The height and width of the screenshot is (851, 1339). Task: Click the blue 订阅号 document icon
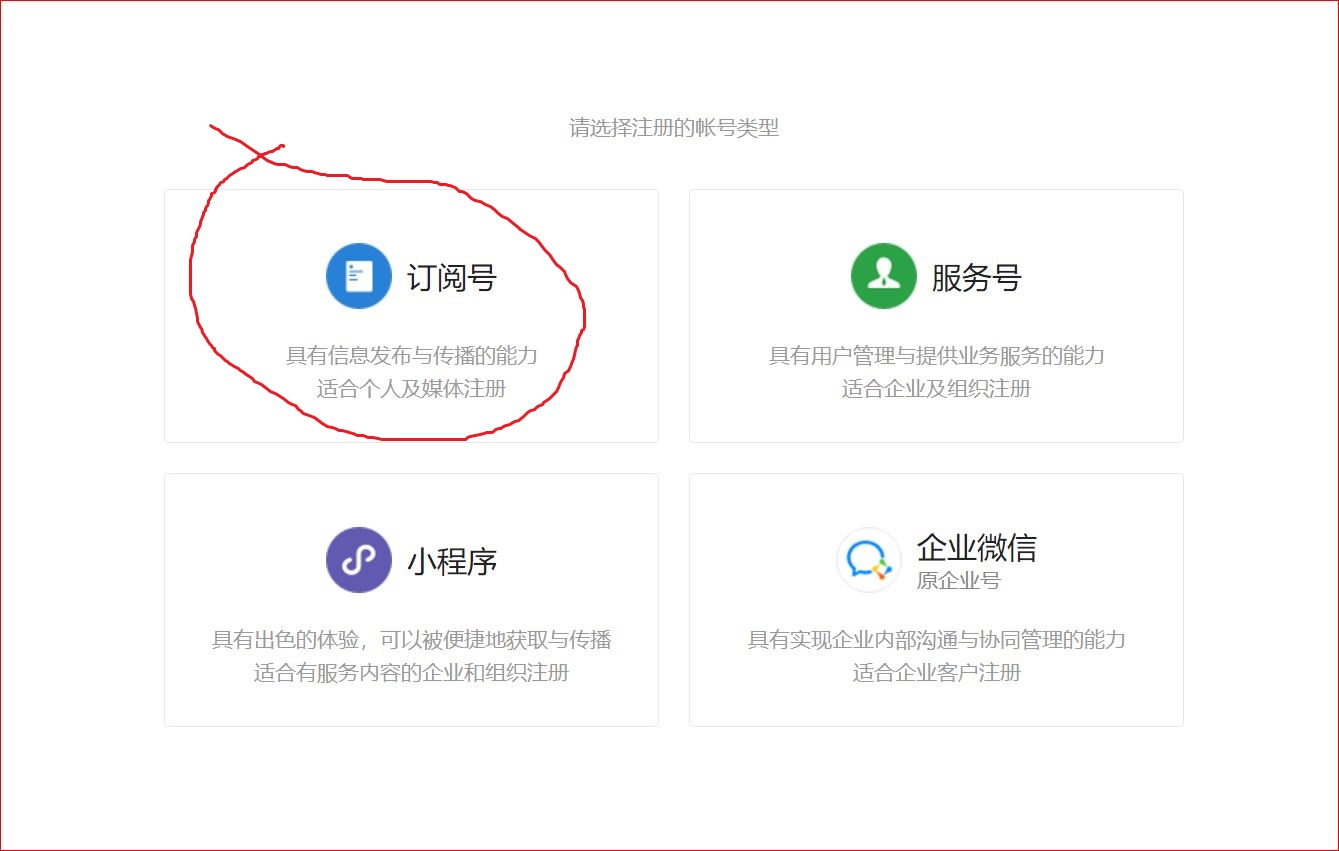pos(358,276)
